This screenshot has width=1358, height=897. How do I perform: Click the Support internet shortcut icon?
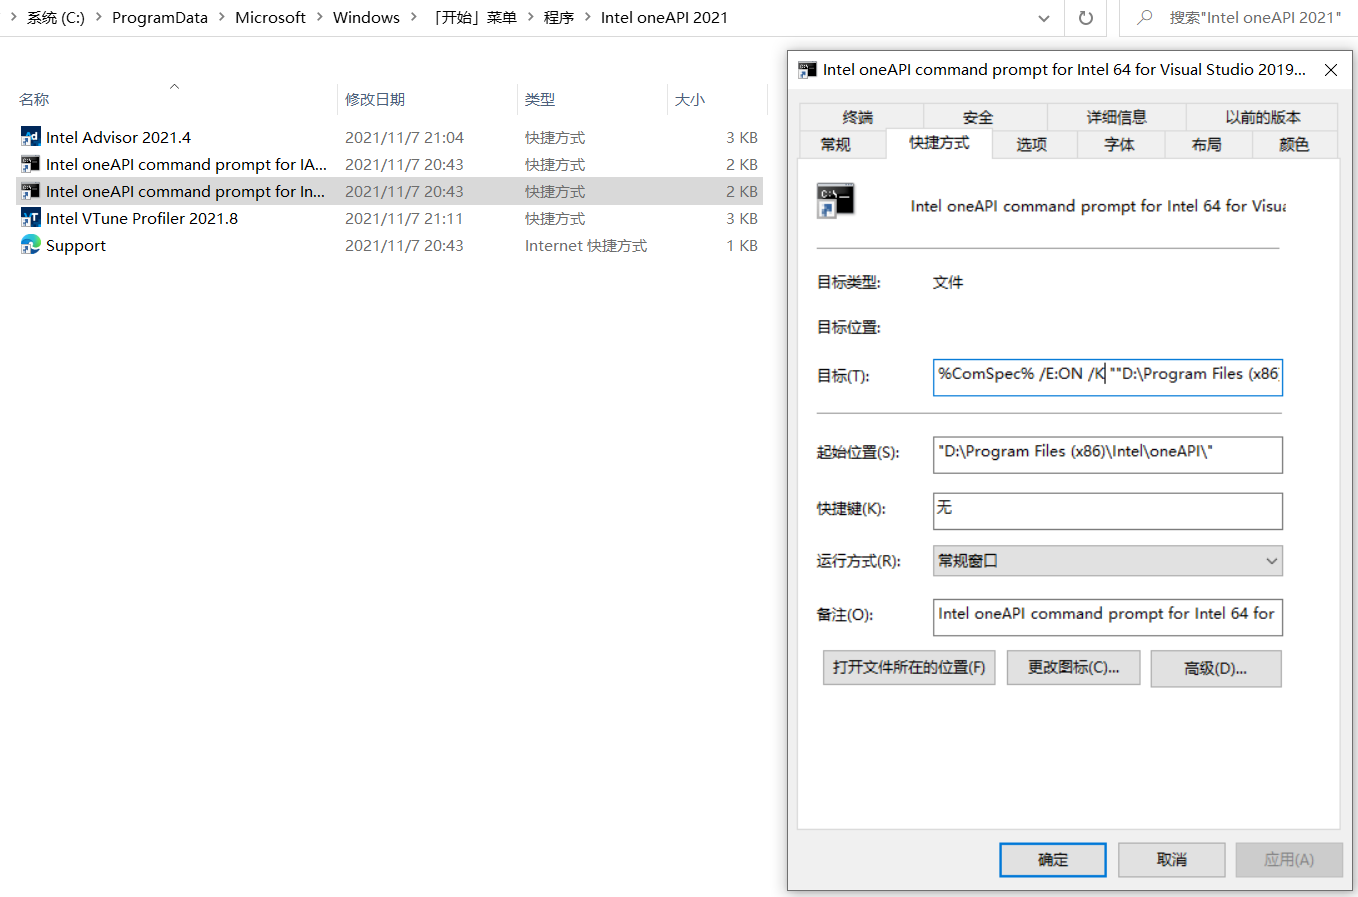pos(31,245)
